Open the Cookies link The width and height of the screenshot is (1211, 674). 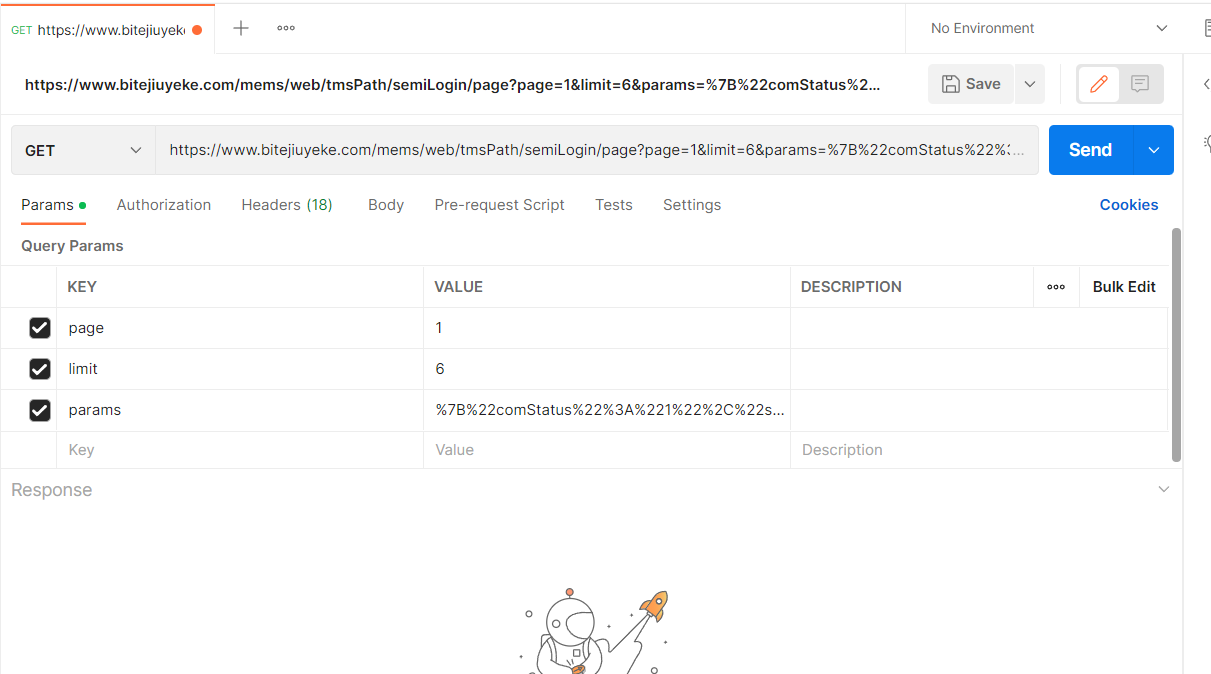(x=1129, y=205)
